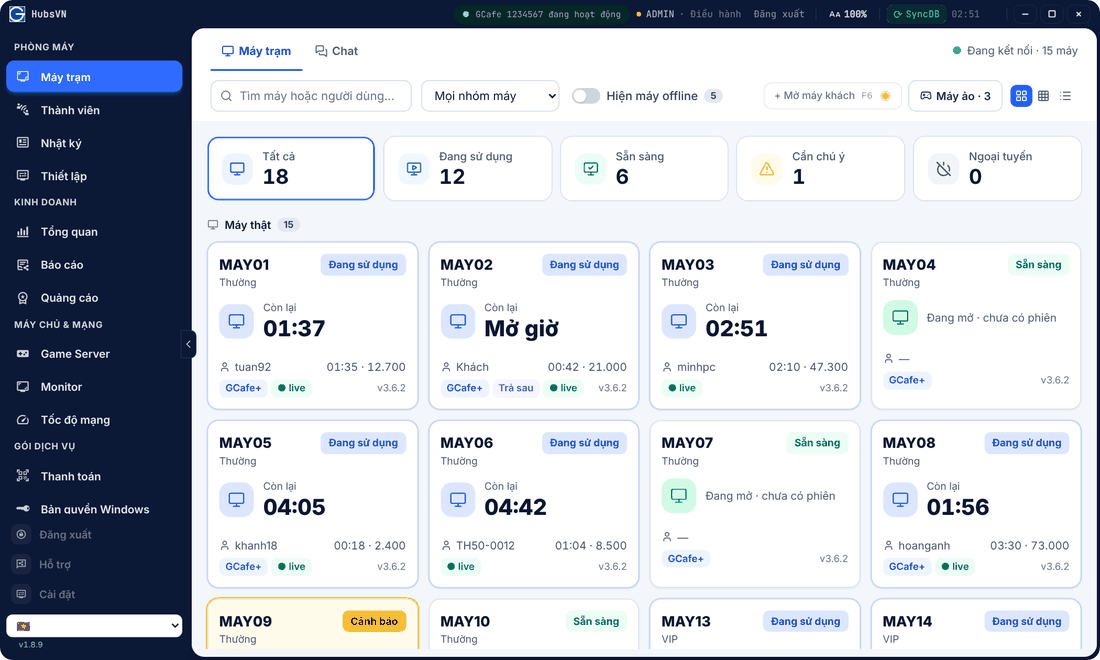The height and width of the screenshot is (660, 1100).
Task: Open Báo cáo reports page
Action: click(x=94, y=264)
